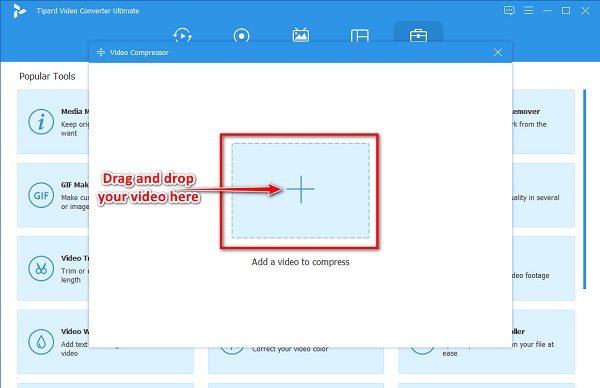
Task: Click the Media Metadata info icon
Action: click(x=41, y=122)
